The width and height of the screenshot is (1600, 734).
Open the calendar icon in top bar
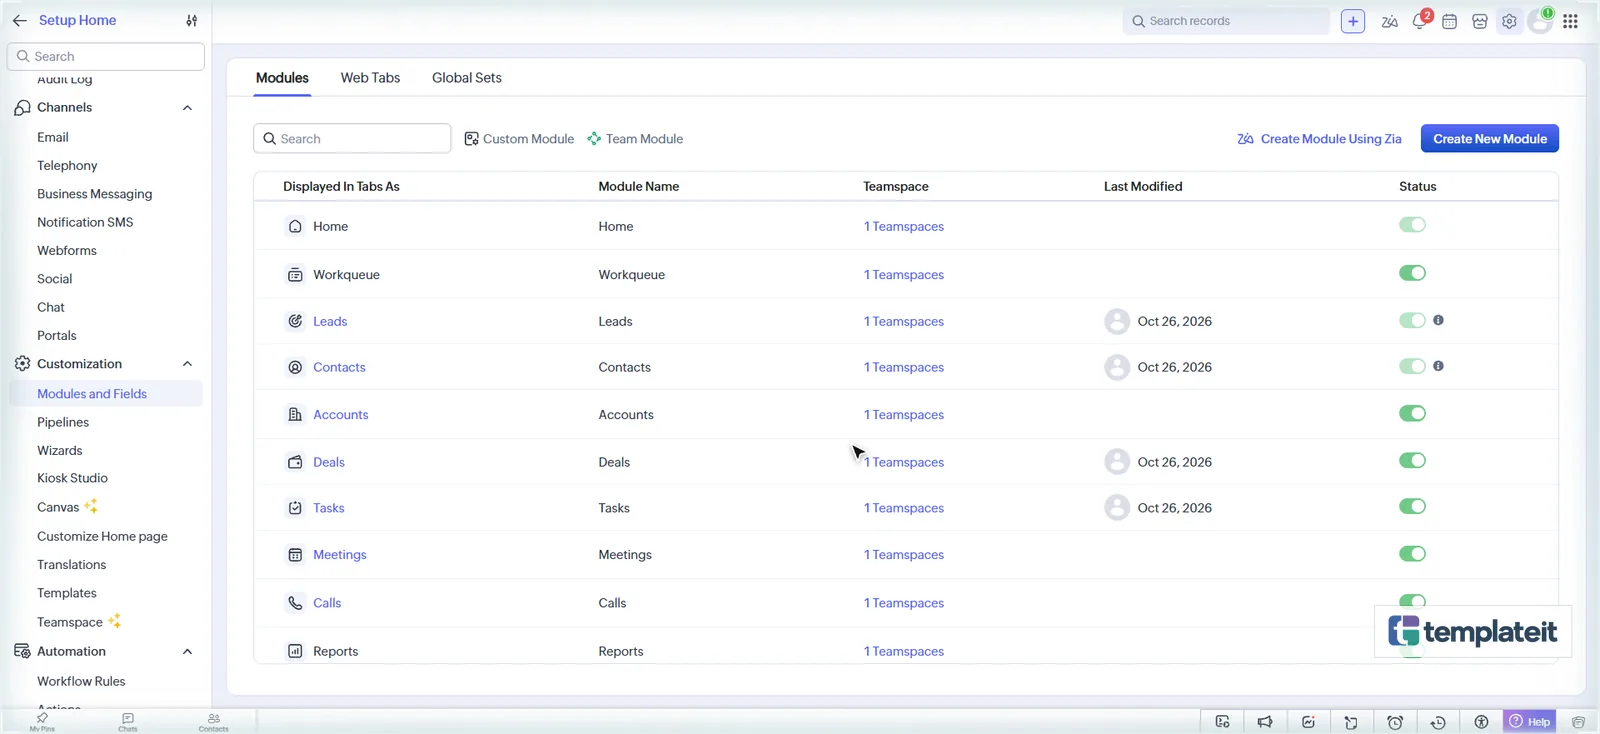pyautogui.click(x=1449, y=21)
